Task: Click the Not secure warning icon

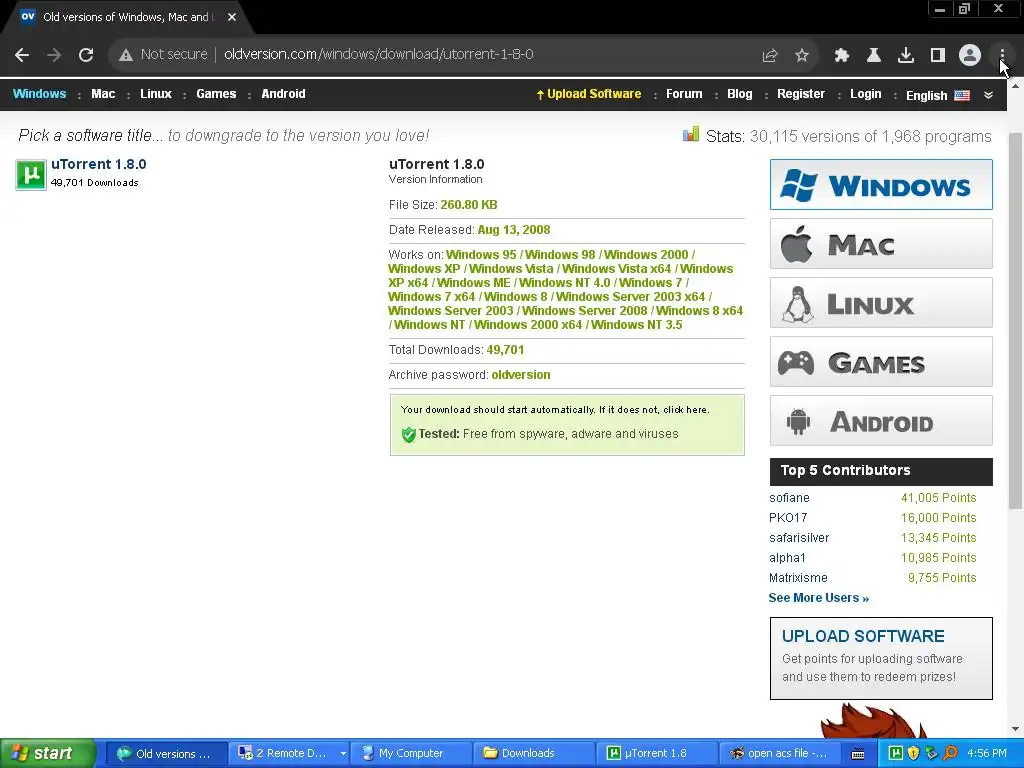Action: [x=126, y=55]
